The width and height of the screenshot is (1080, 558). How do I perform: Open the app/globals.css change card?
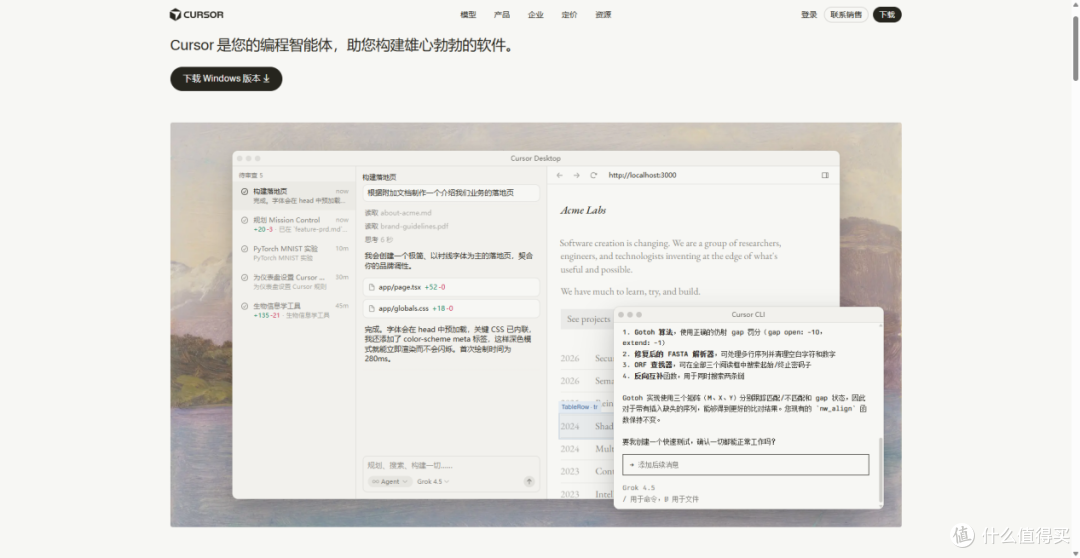coord(451,309)
